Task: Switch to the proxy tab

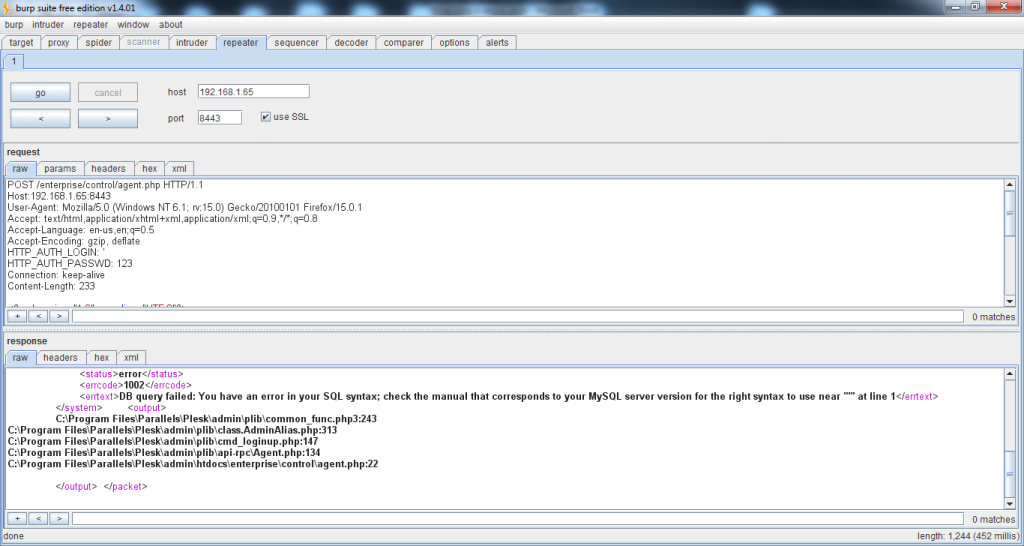Action: tap(59, 42)
